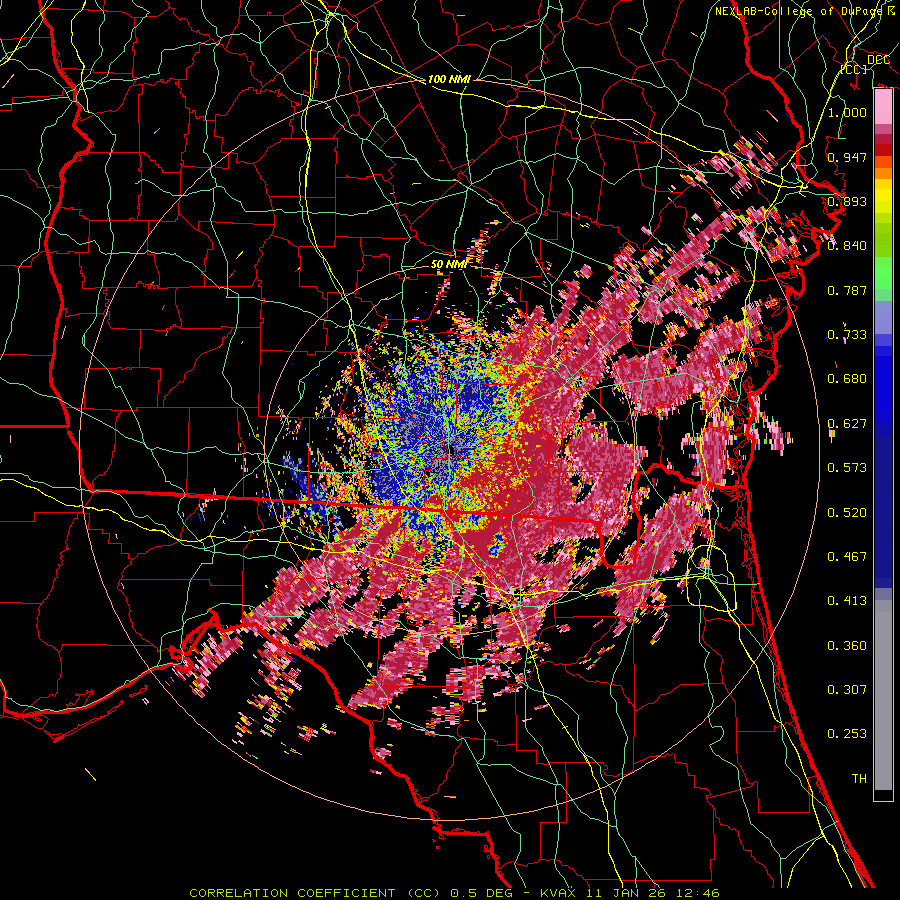Pick the orange segment of color bar
Image resolution: width=900 pixels, height=900 pixels.
pos(883,173)
